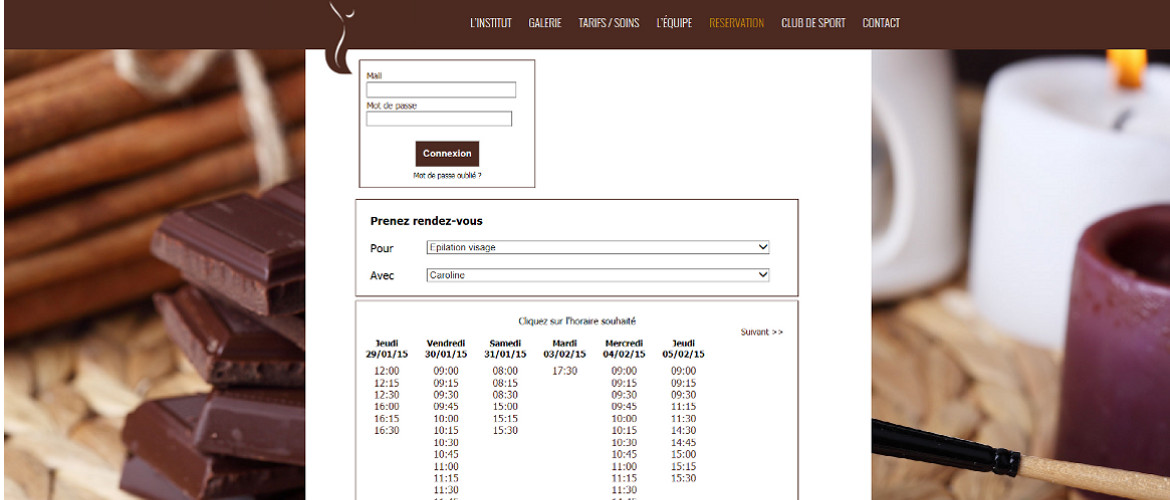The height and width of the screenshot is (500, 1170).
Task: Book Vendredi 30/01/15 at 11:30
Action: point(446,490)
